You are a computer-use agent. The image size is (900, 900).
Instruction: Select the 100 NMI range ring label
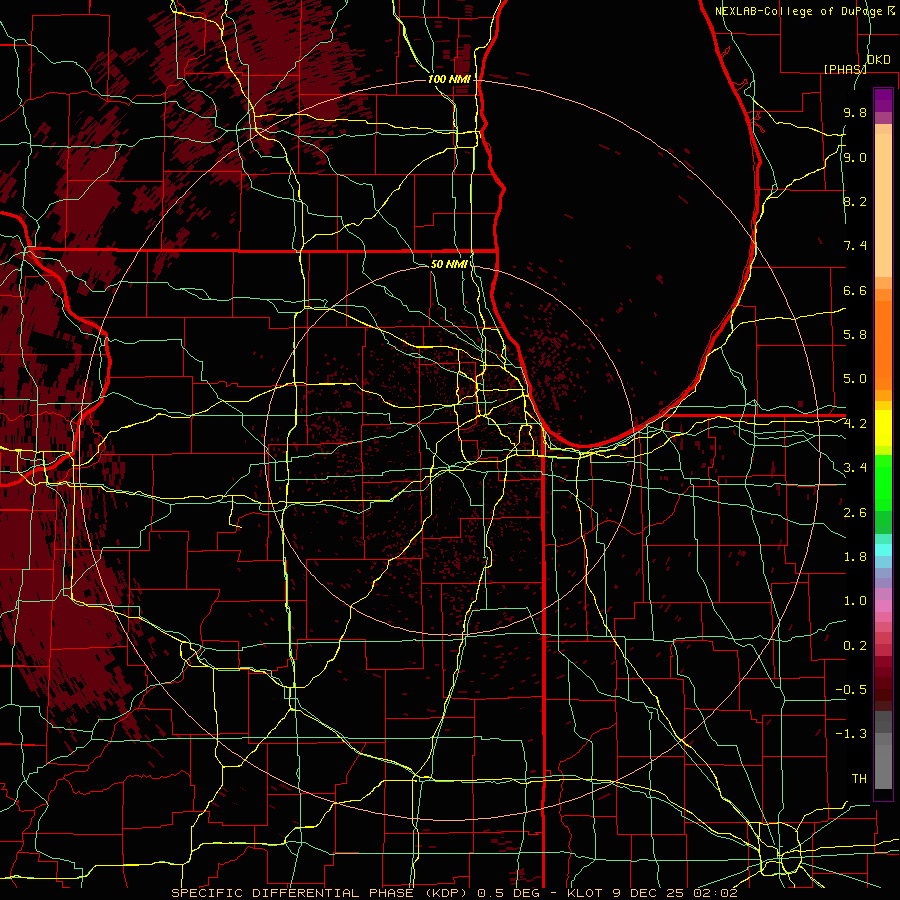pyautogui.click(x=449, y=79)
